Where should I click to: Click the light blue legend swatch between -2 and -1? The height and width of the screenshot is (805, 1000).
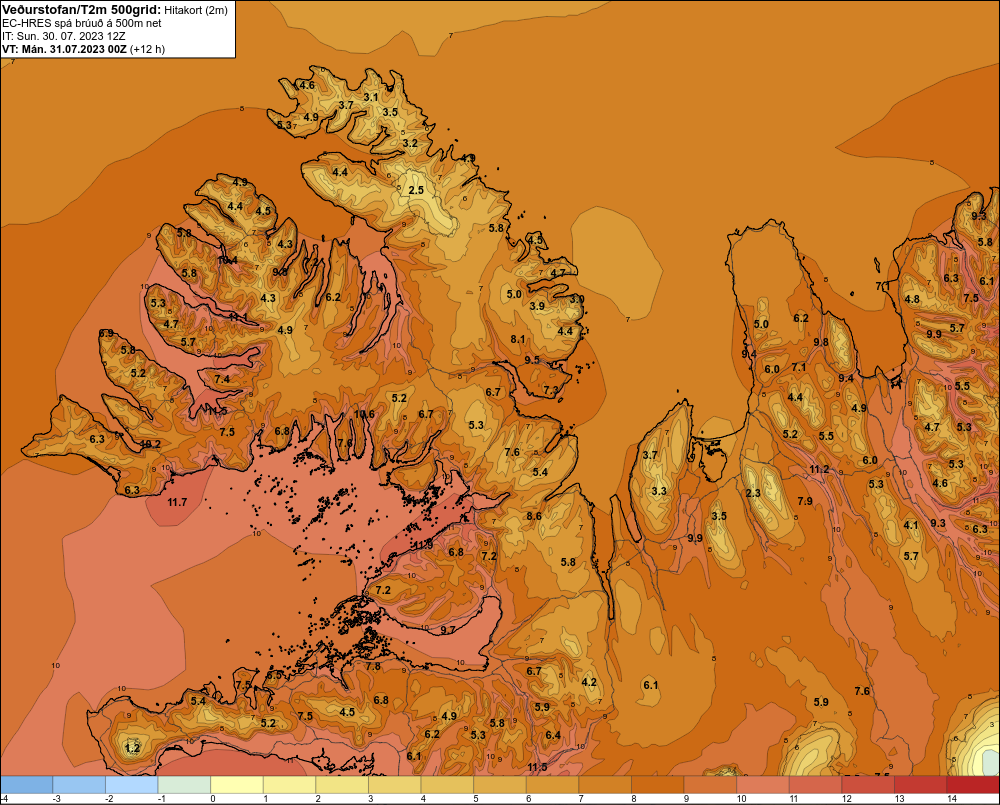132,785
